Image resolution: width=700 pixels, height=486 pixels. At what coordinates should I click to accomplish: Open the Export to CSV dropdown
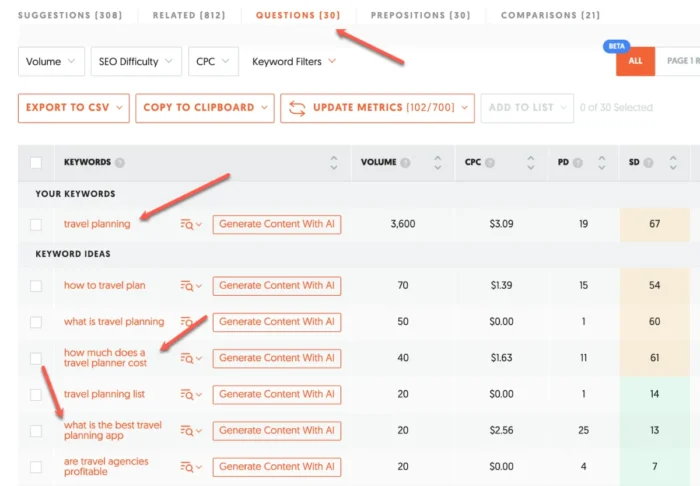(74, 108)
